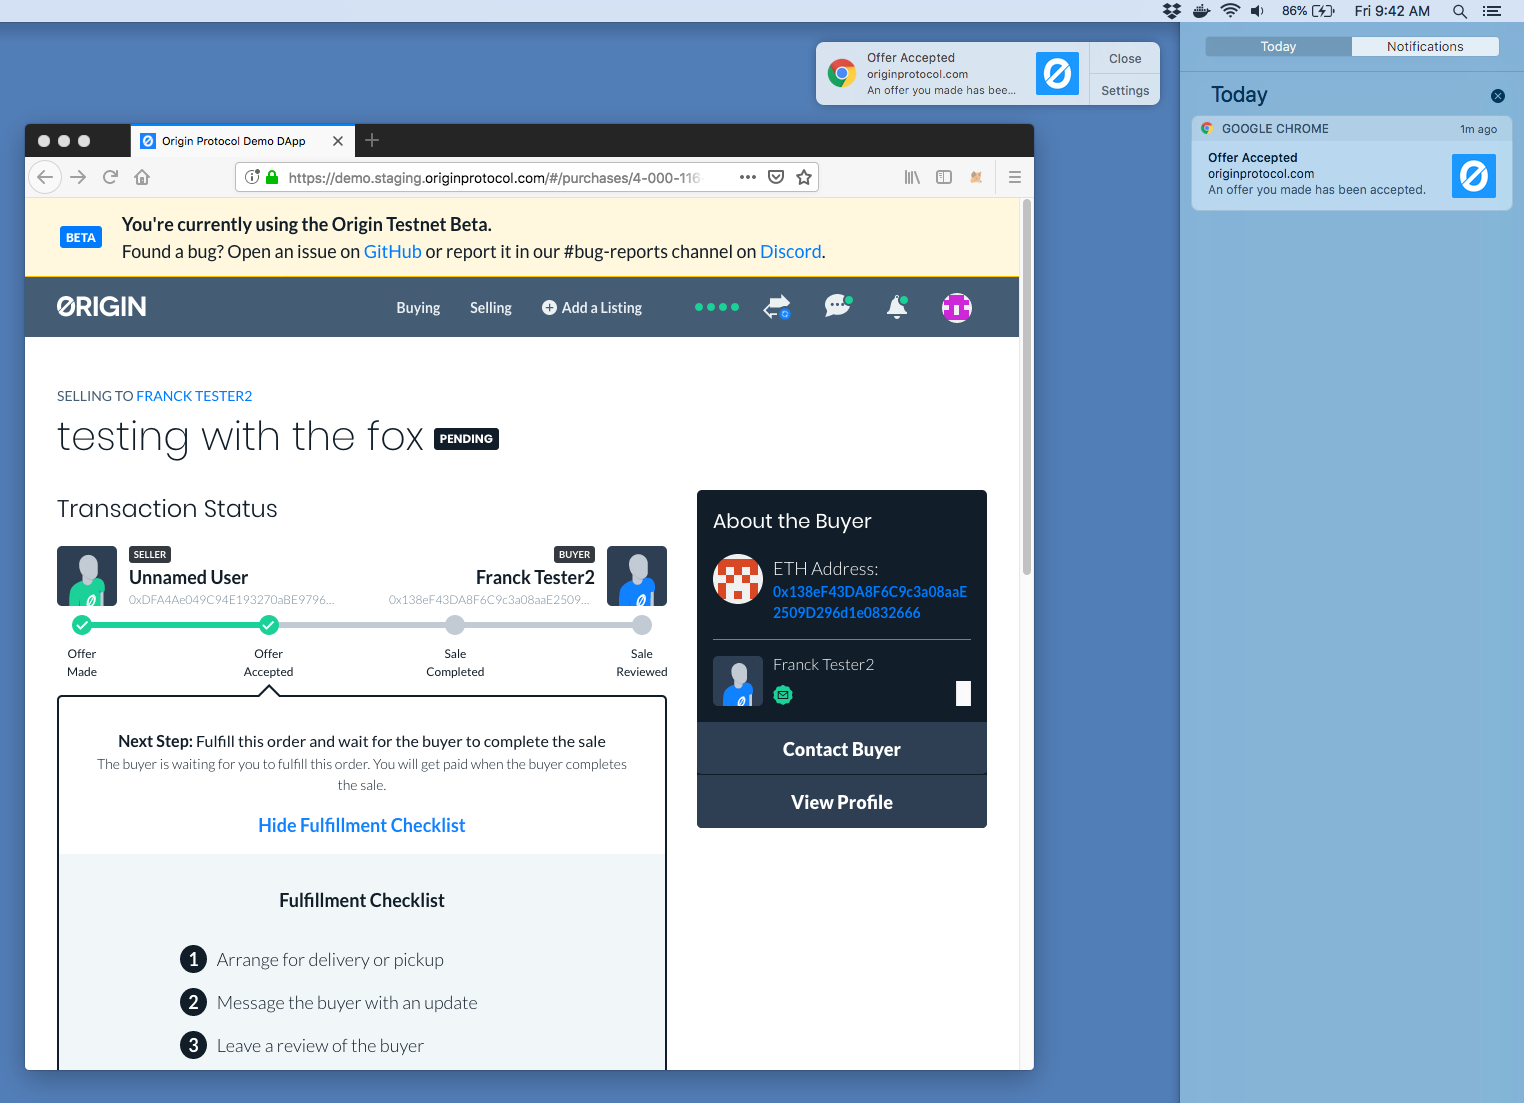The height and width of the screenshot is (1103, 1524).
Task: Open notifications bell in Origin navbar
Action: pos(897,307)
